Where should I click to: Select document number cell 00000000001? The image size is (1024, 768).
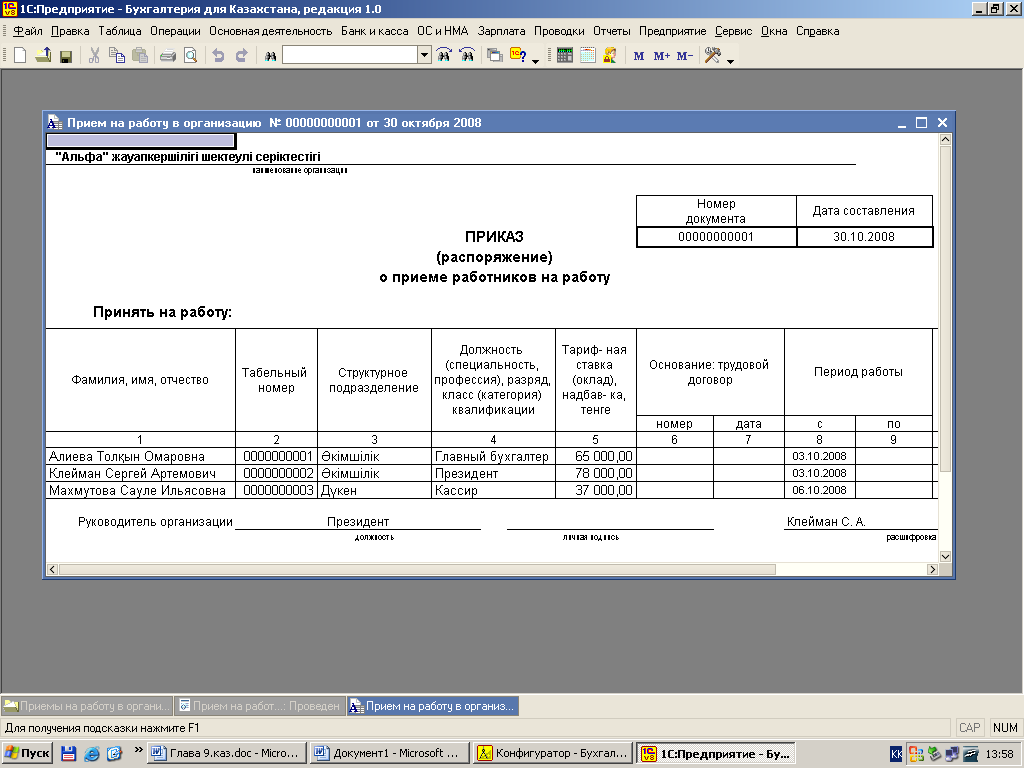tap(716, 236)
